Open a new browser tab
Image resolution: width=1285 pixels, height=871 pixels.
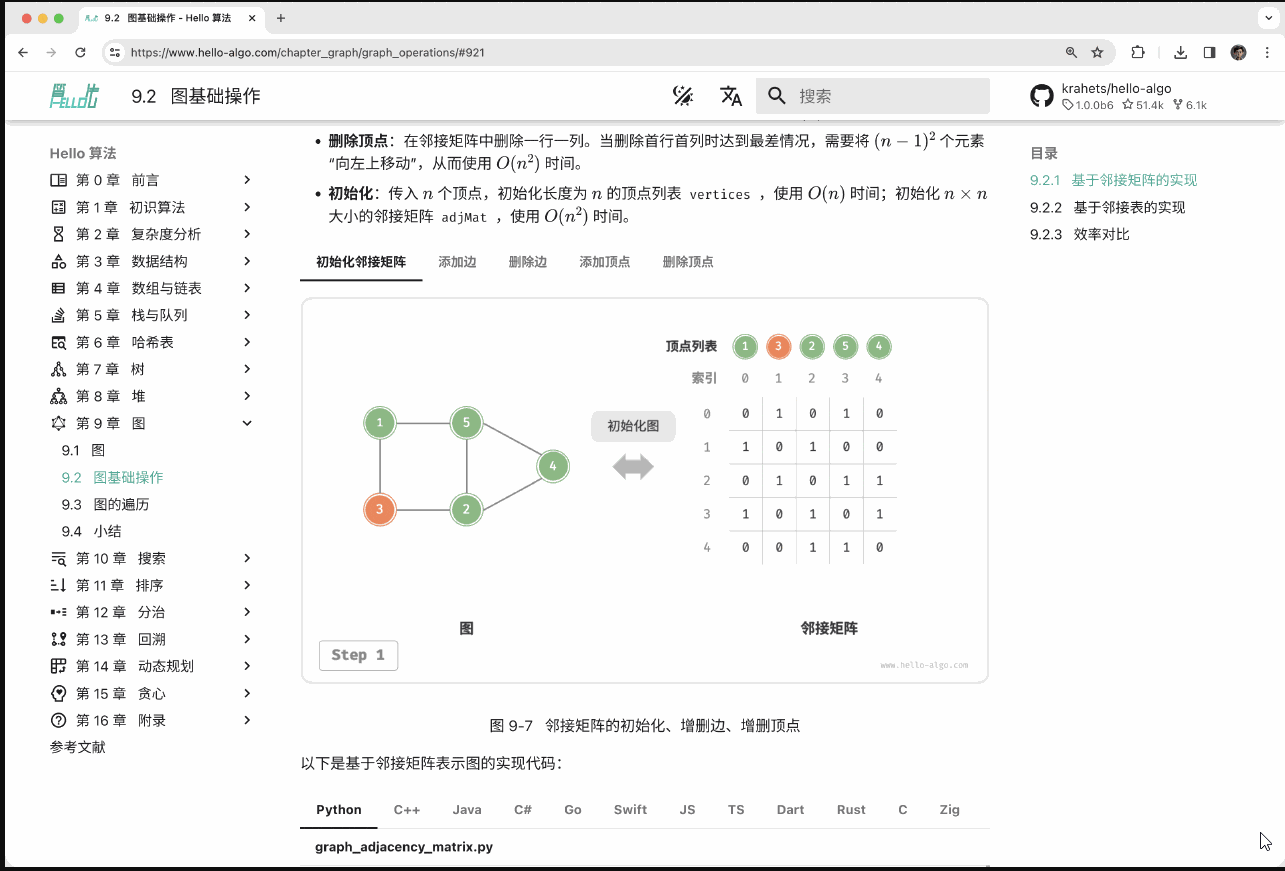[x=281, y=18]
